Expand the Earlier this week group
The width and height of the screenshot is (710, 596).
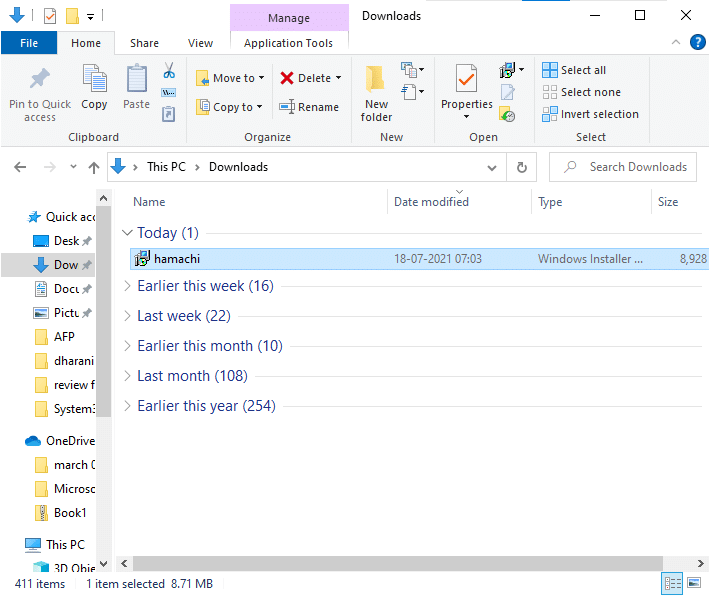tap(205, 286)
